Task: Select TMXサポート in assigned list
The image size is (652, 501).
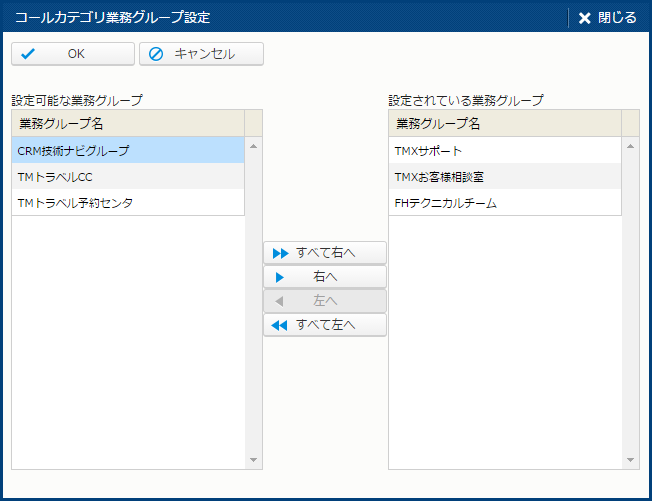Action: pos(504,151)
